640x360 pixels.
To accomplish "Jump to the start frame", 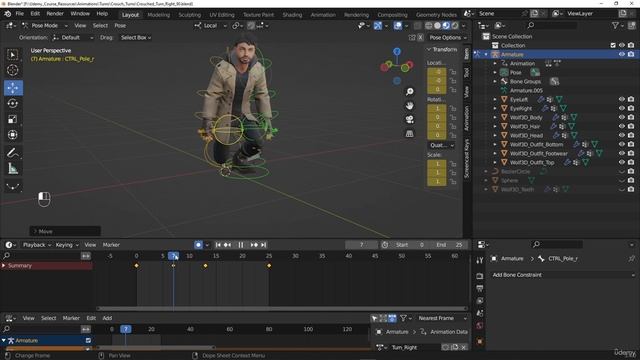I will (218, 245).
